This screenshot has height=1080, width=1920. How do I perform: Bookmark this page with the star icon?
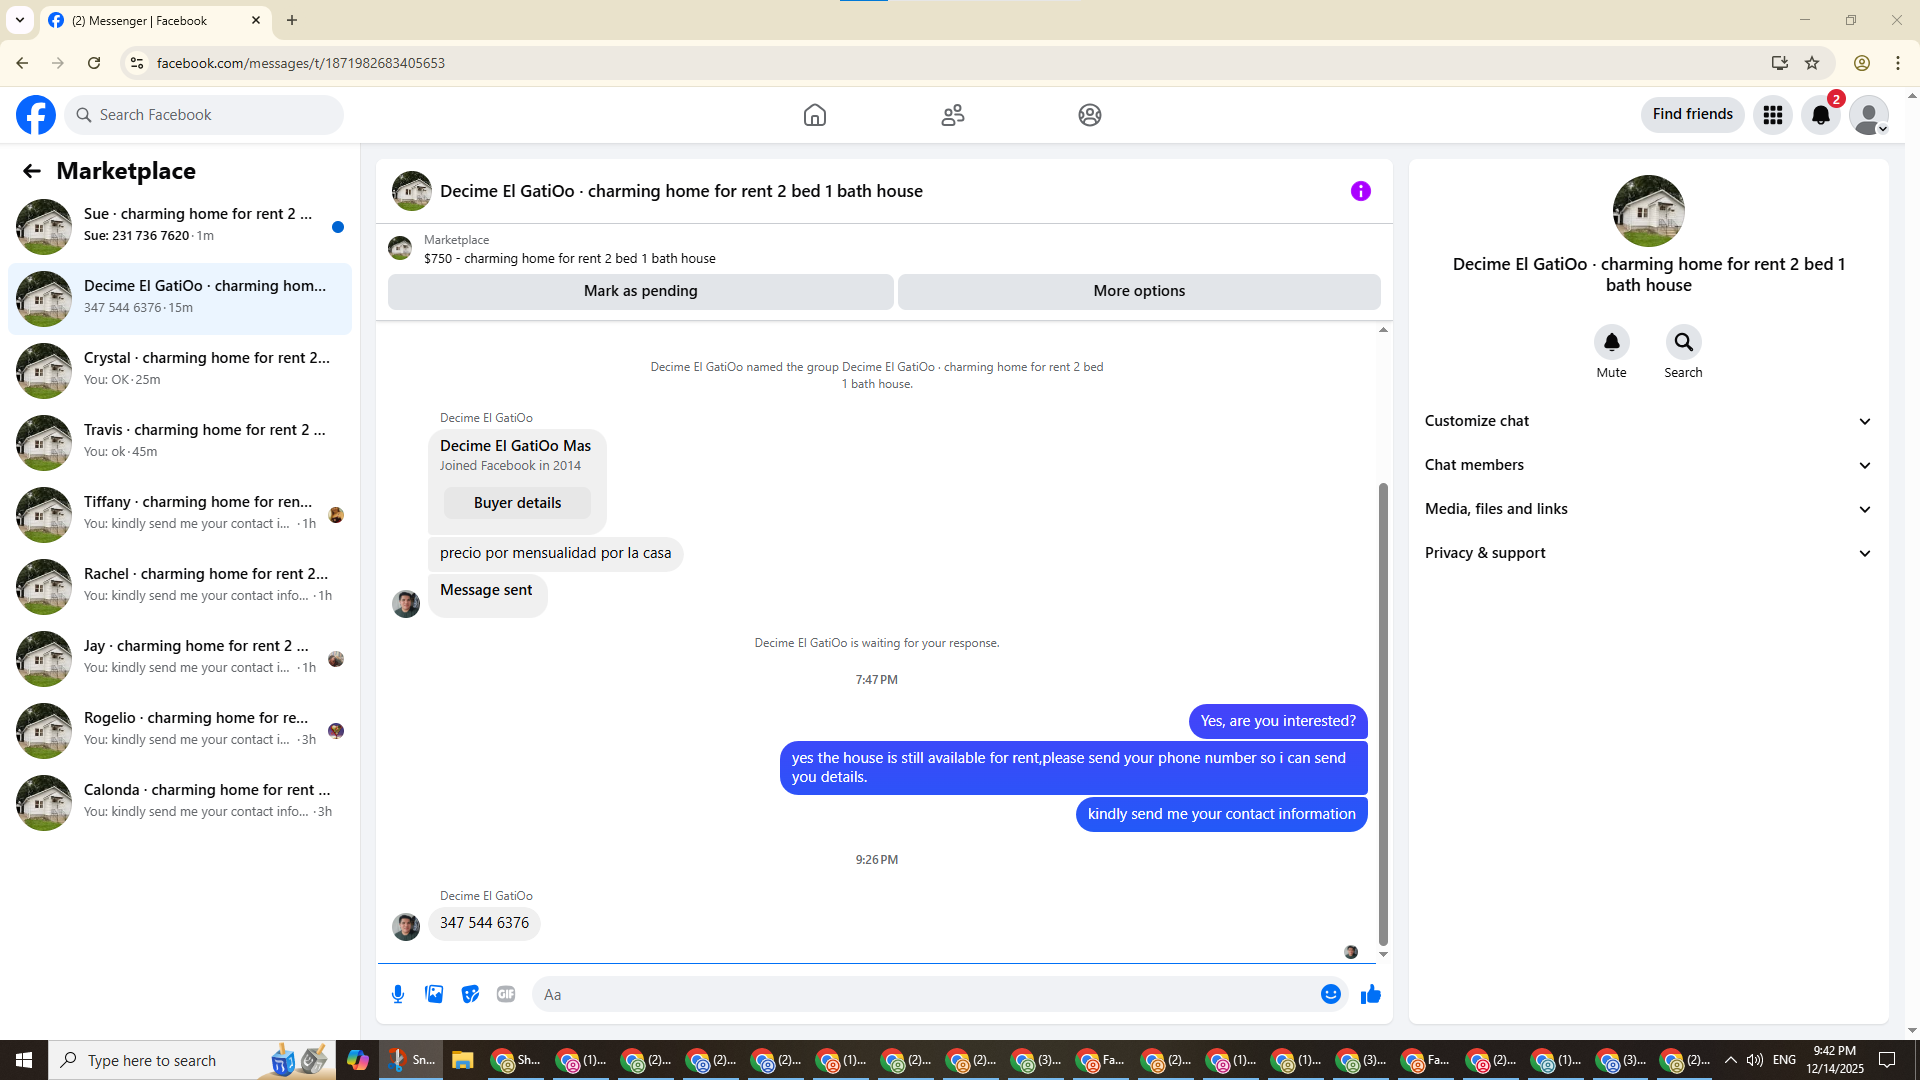coord(1812,63)
